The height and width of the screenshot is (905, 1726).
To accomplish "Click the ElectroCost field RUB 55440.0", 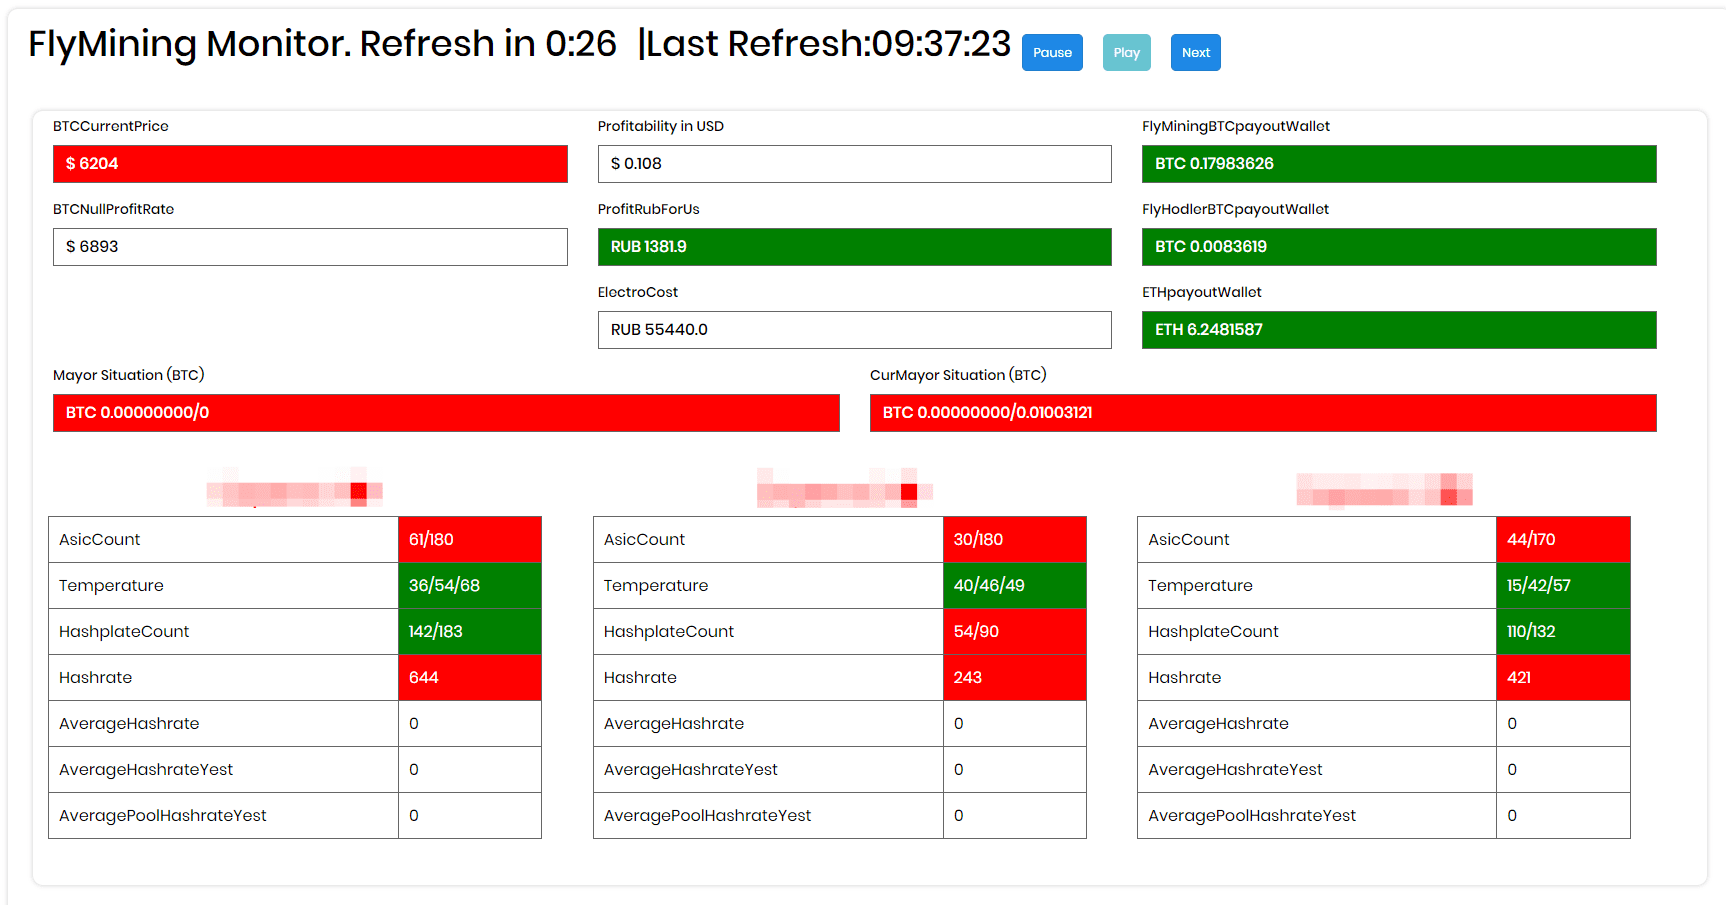I will (x=855, y=330).
